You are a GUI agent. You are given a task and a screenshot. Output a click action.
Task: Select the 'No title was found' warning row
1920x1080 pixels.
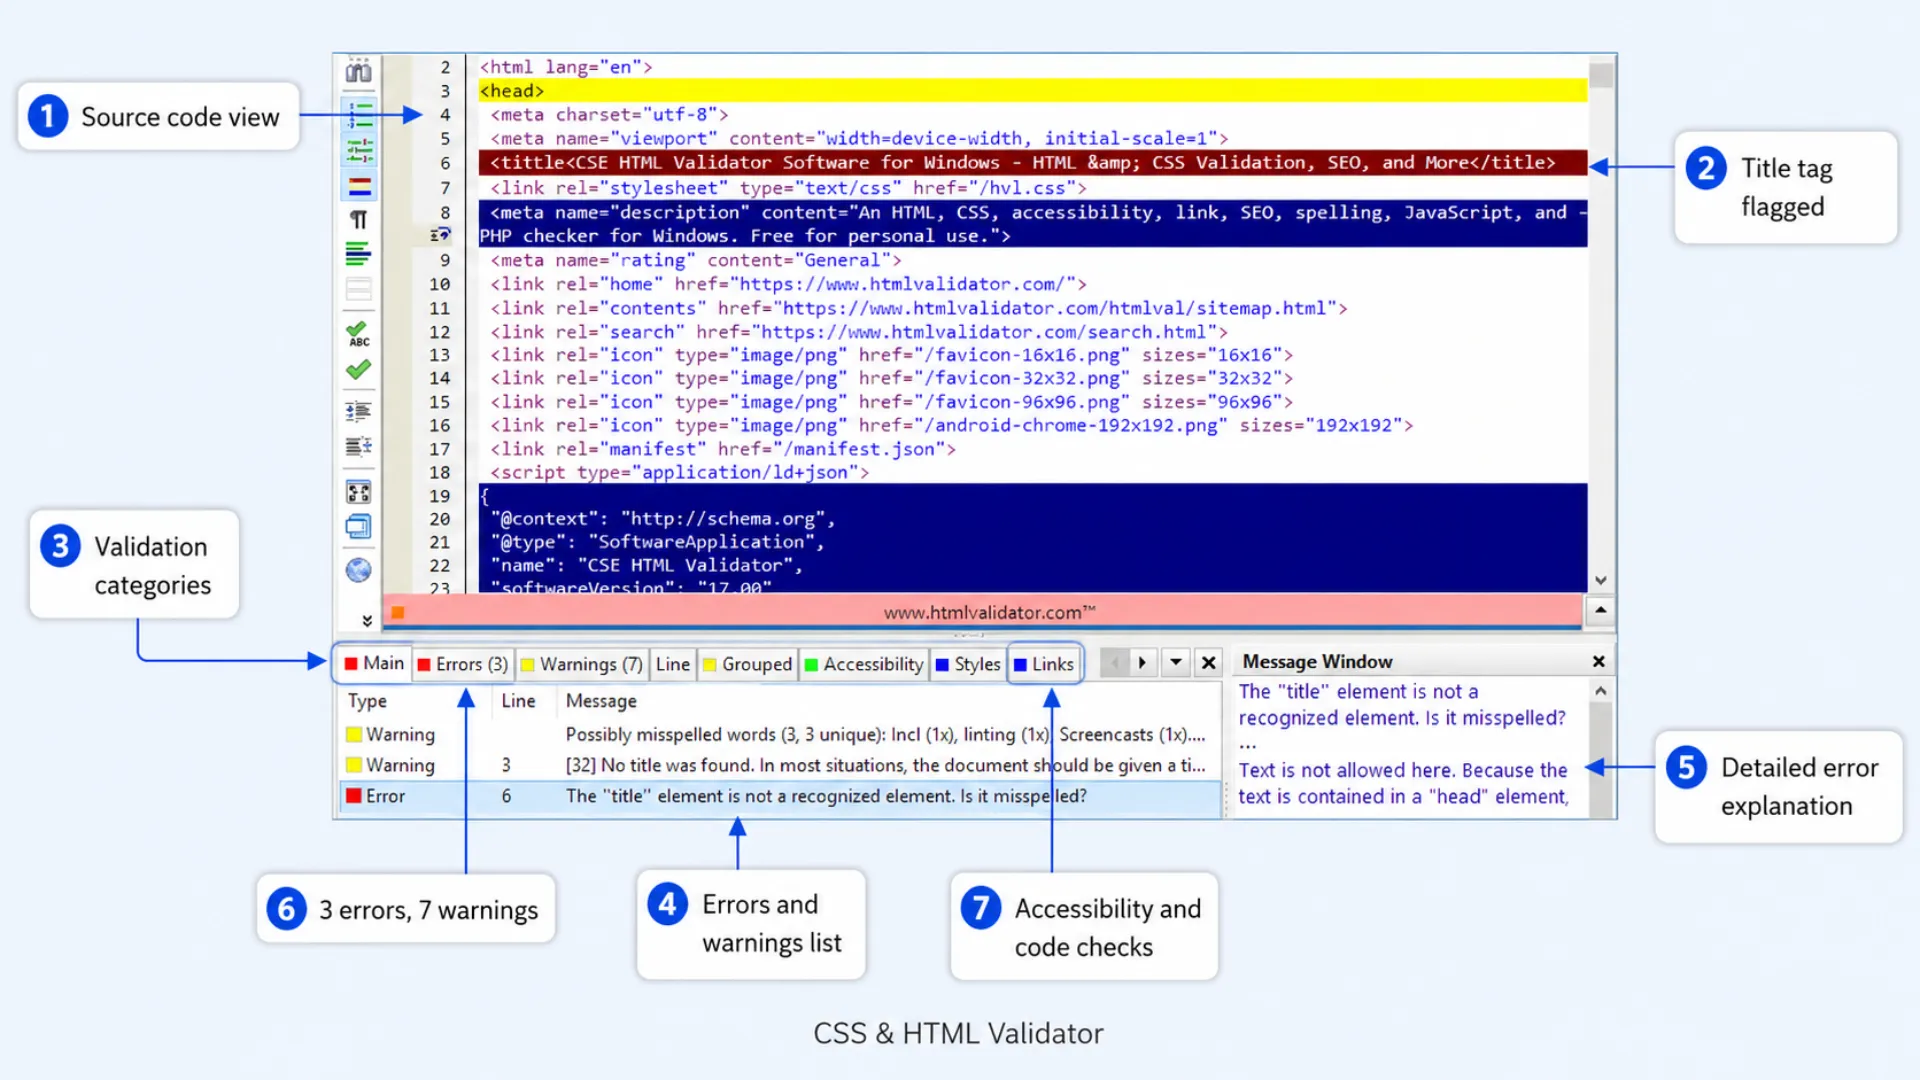click(x=780, y=765)
